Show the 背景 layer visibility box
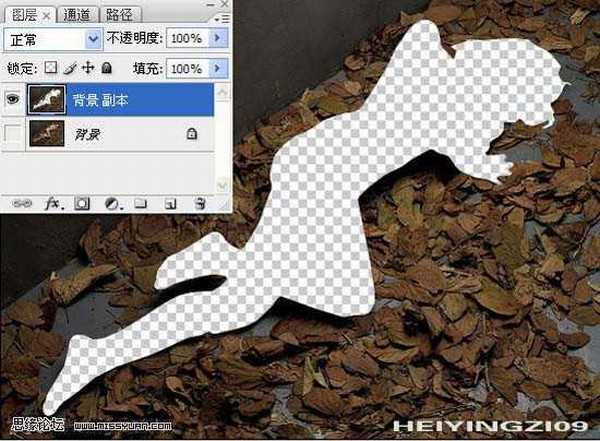Viewport: 600px width, 441px height. tap(13, 134)
